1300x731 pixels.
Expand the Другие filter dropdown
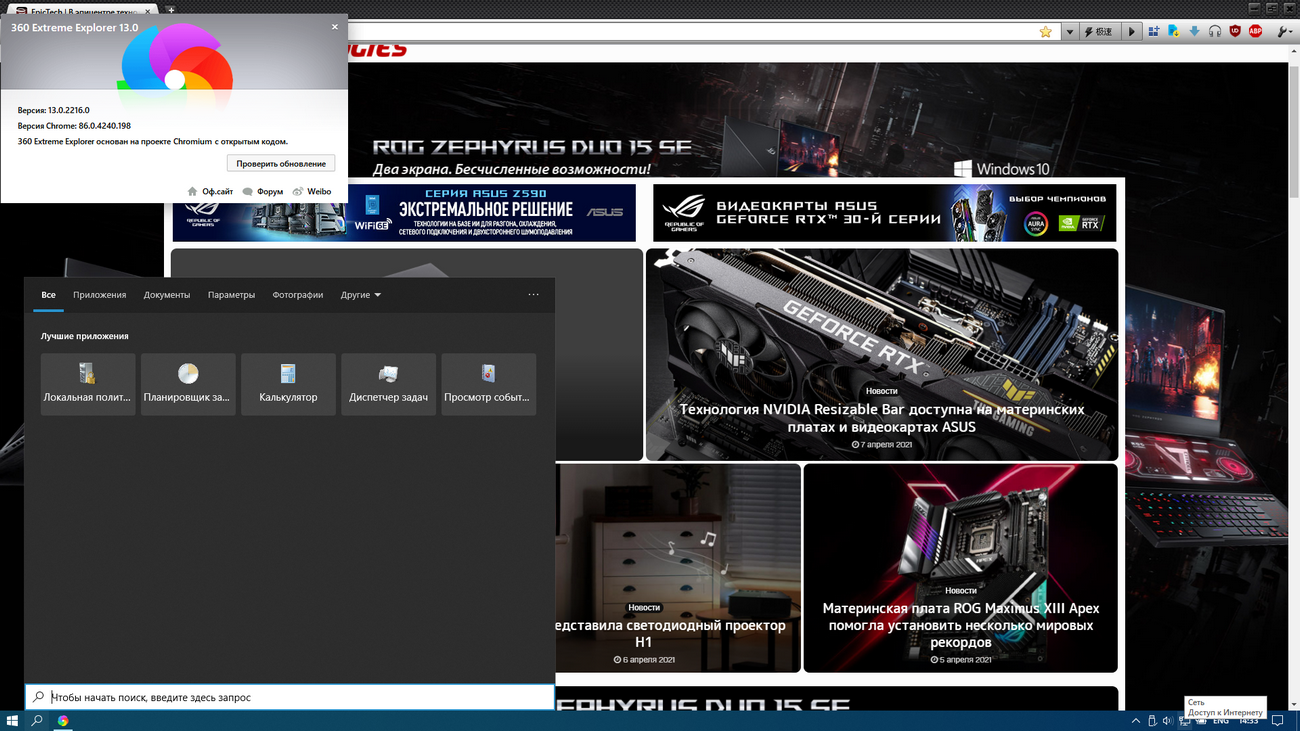coord(360,295)
